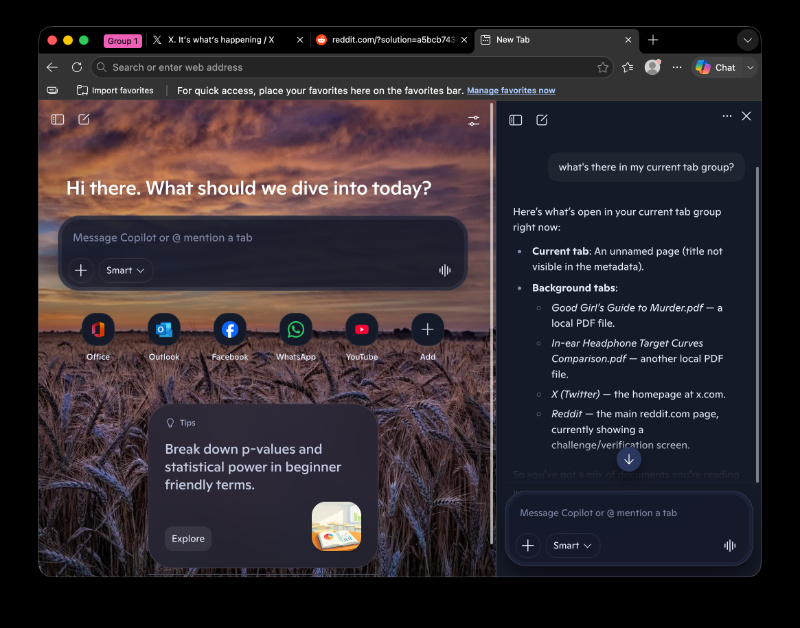Click the Copilot pane chat scrollbar
The width and height of the screenshot is (800, 628).
point(757,324)
